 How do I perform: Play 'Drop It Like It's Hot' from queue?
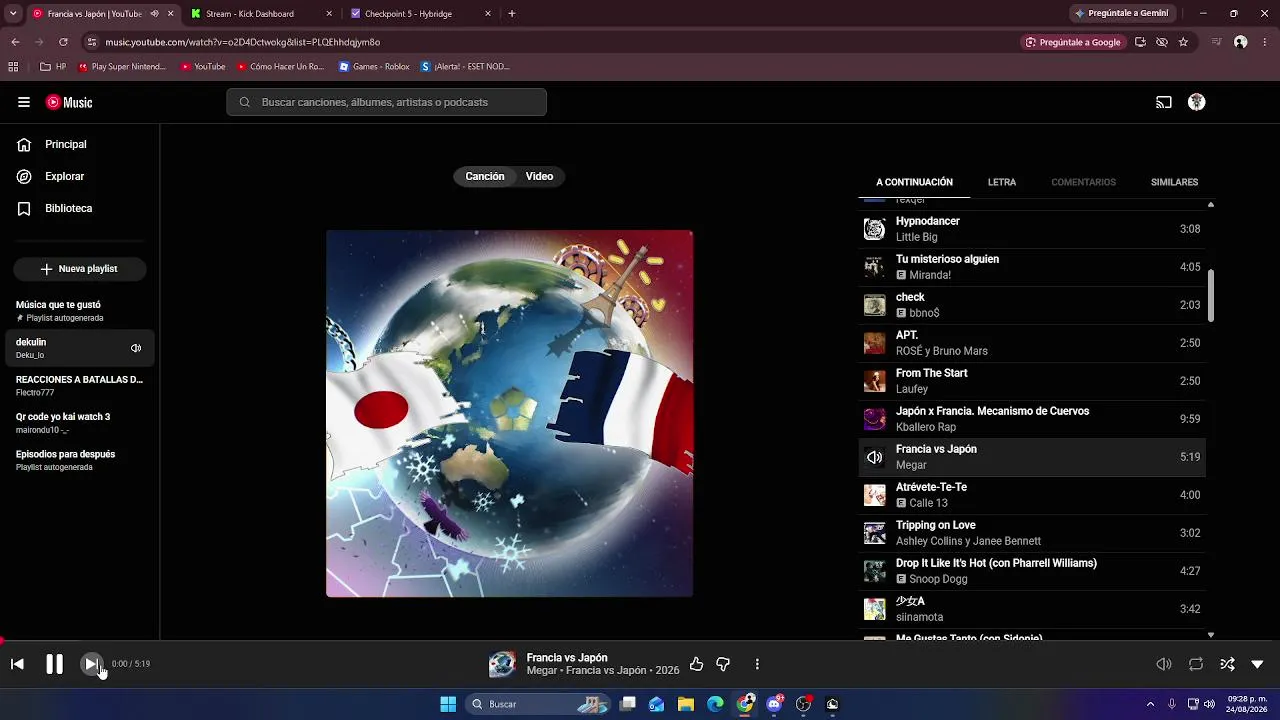1032,571
